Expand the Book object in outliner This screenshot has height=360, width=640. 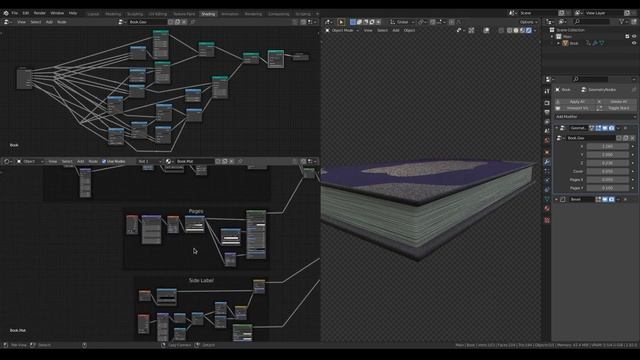559,43
